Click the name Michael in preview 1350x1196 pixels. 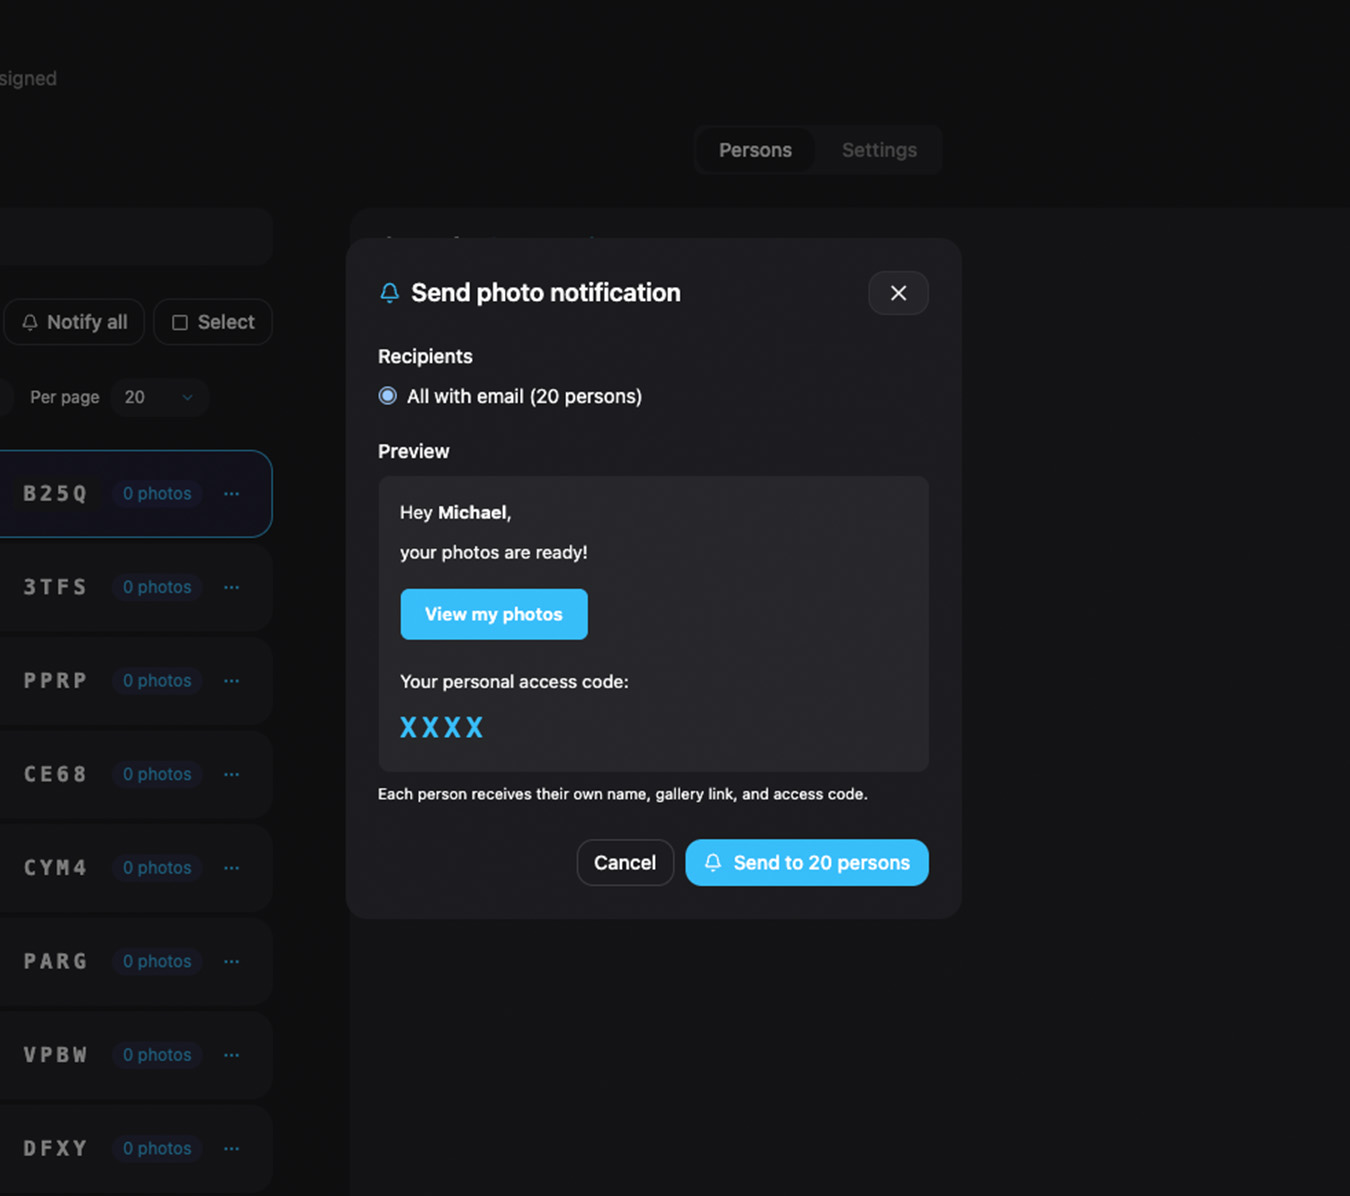(472, 512)
